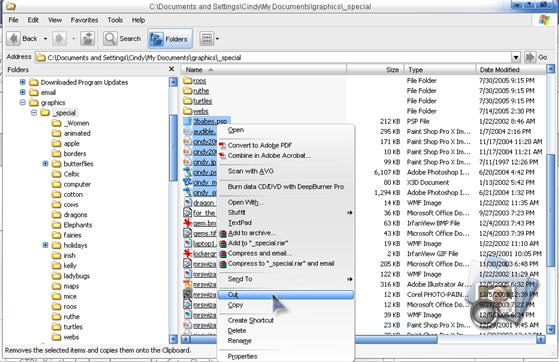Choose TextPad in context menu
559x362 pixels.
(240, 223)
